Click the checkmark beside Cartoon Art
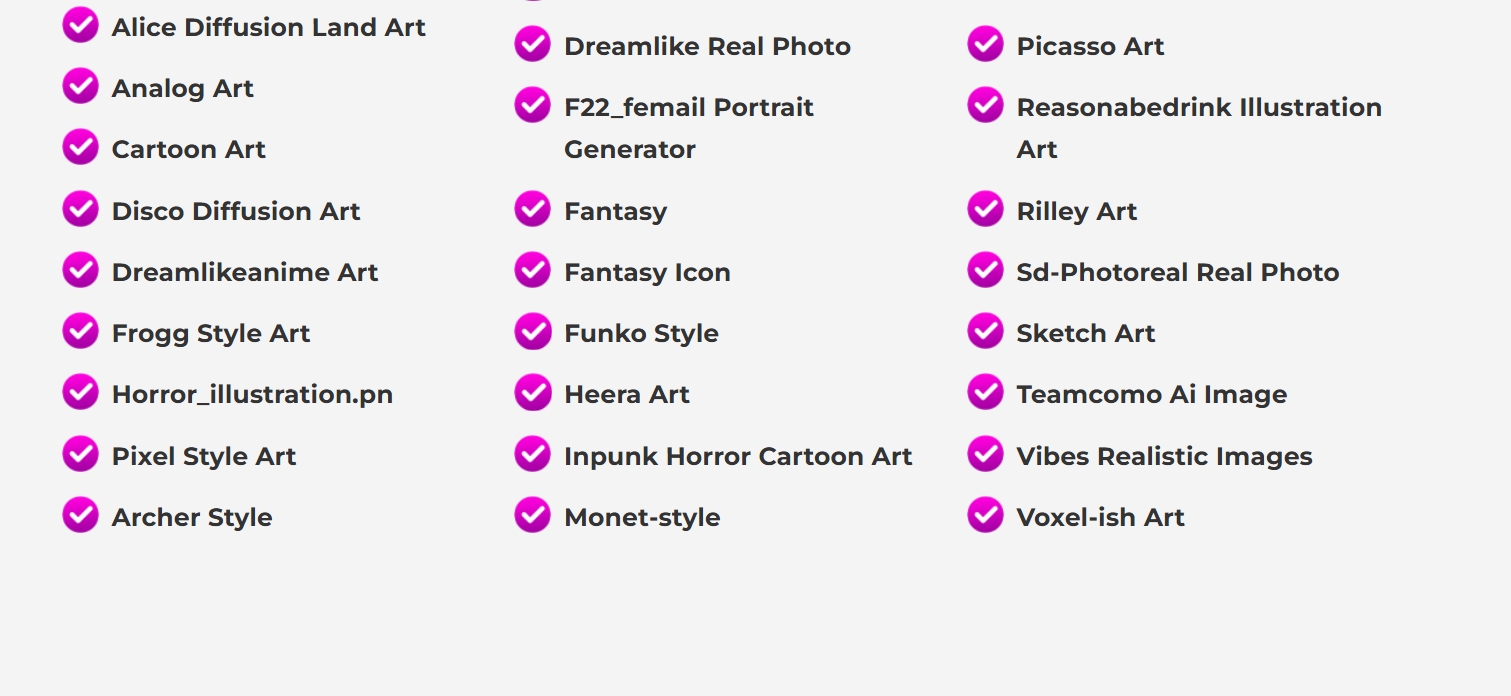 coord(80,147)
